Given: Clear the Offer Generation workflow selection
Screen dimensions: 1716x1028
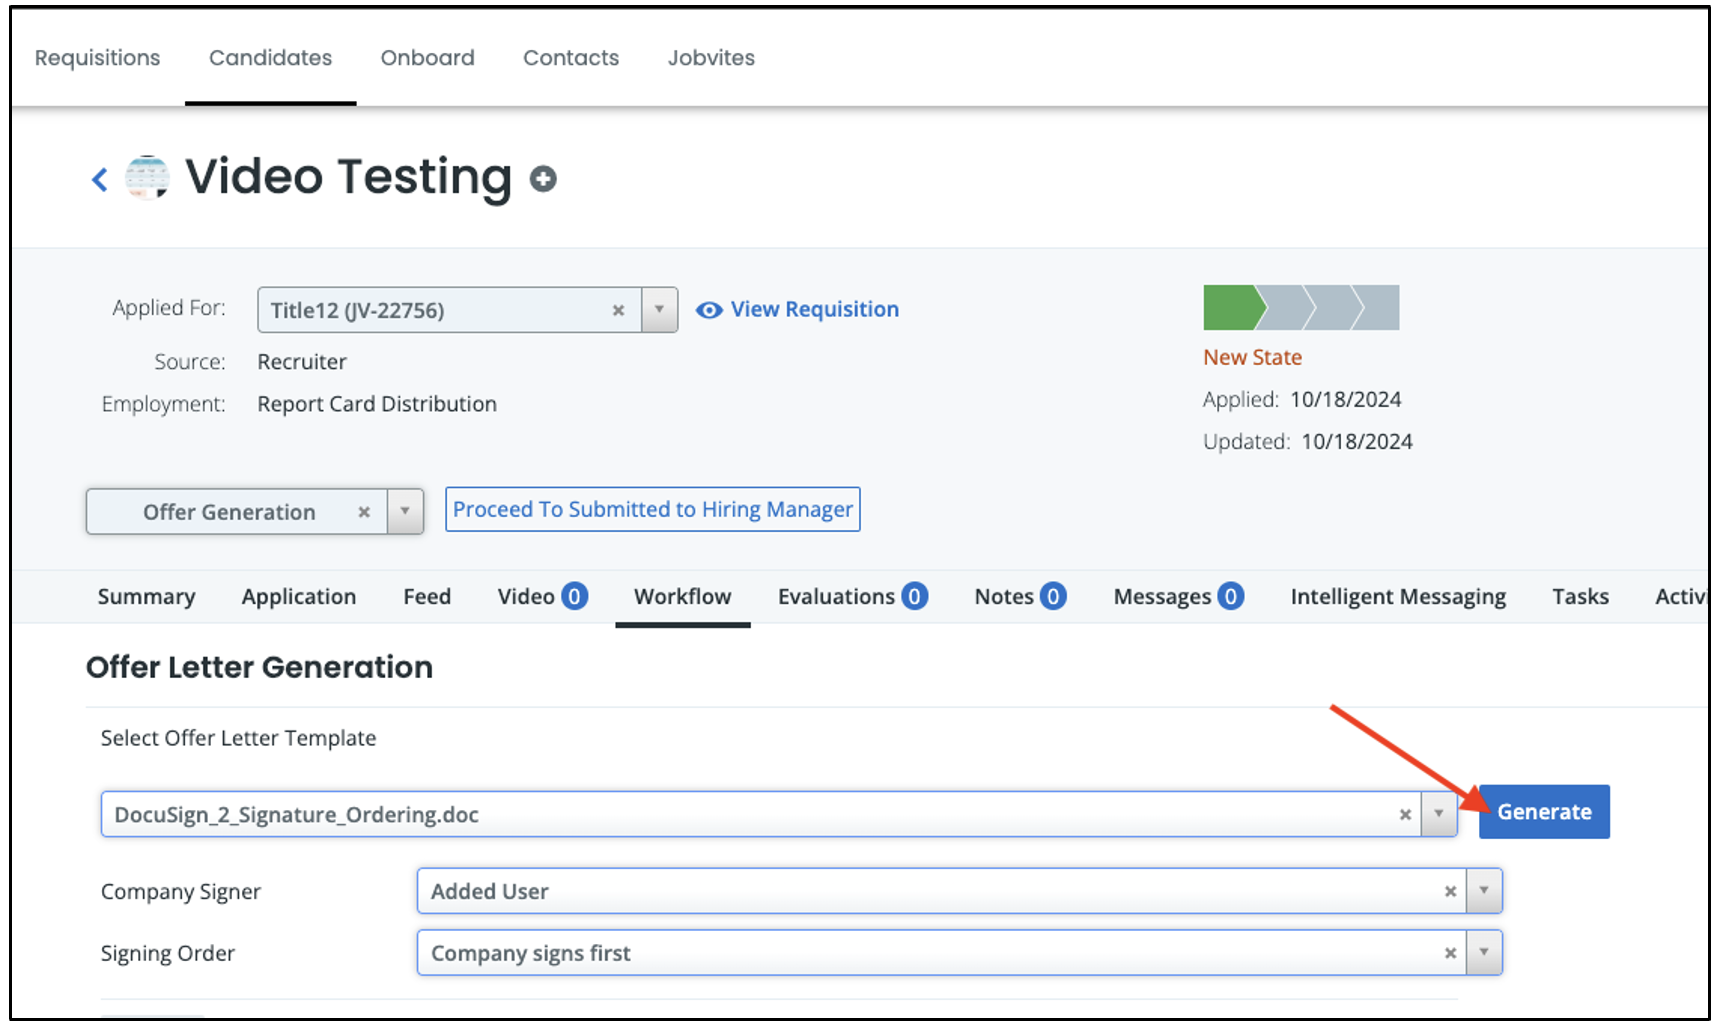Looking at the screenshot, I should 364,512.
